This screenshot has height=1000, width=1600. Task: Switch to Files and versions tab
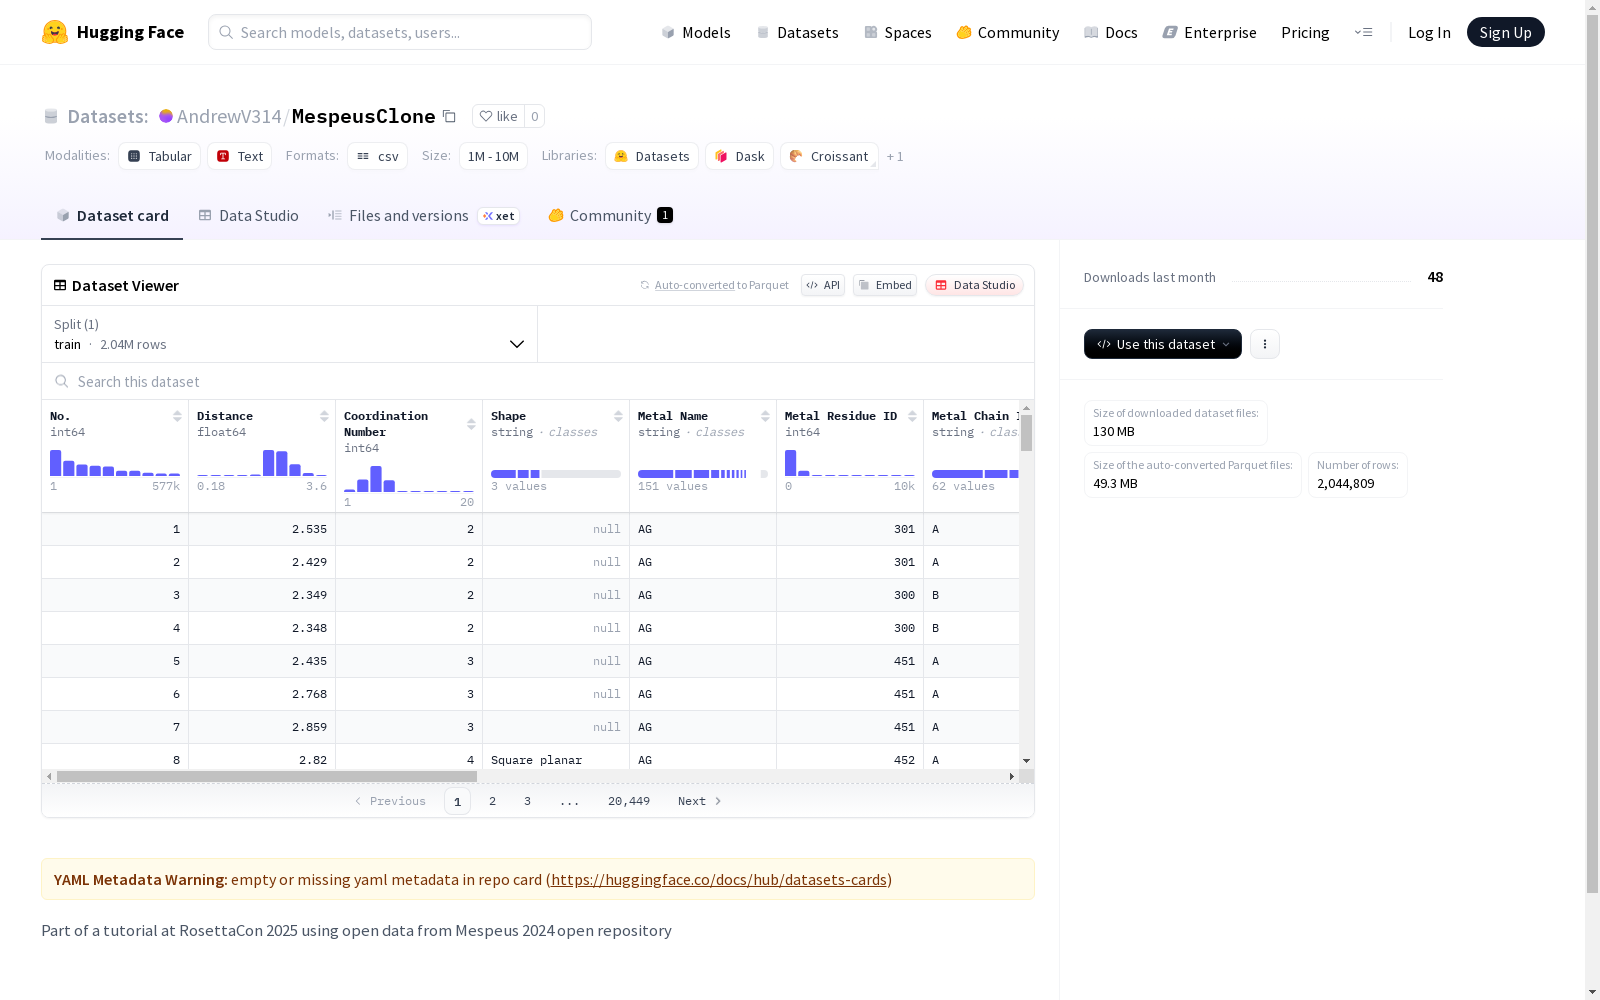(423, 216)
